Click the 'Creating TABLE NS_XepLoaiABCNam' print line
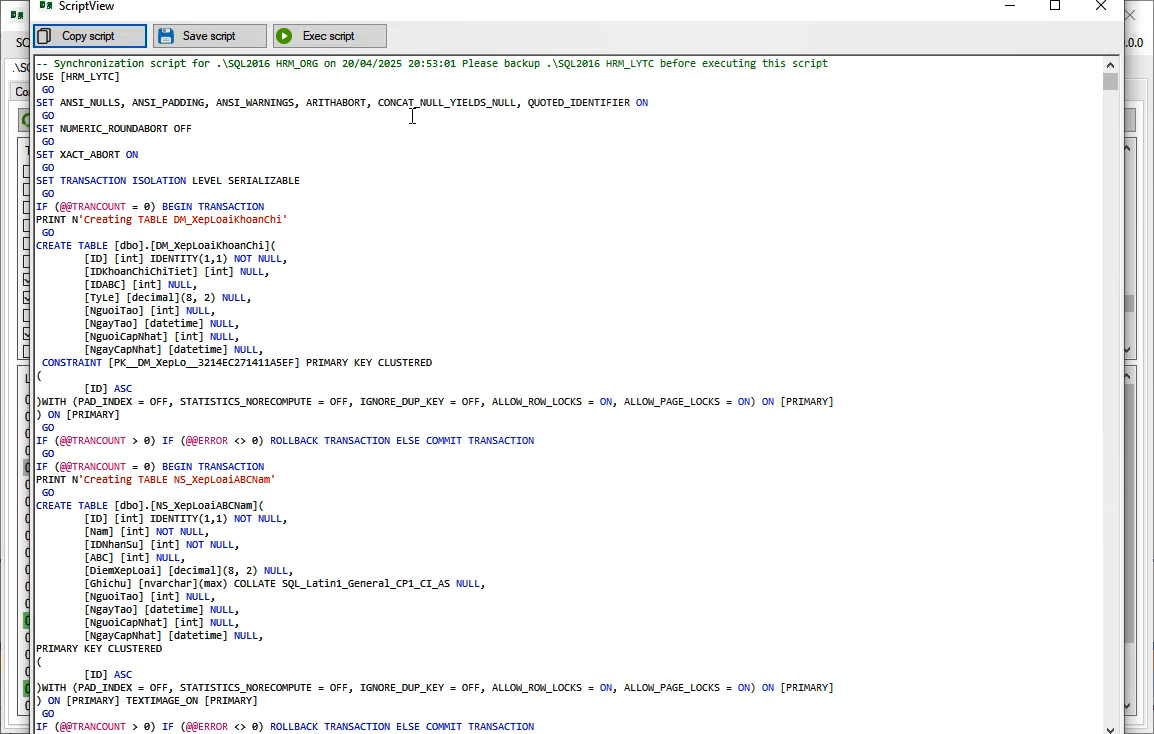This screenshot has height=734, width=1154. pos(155,479)
